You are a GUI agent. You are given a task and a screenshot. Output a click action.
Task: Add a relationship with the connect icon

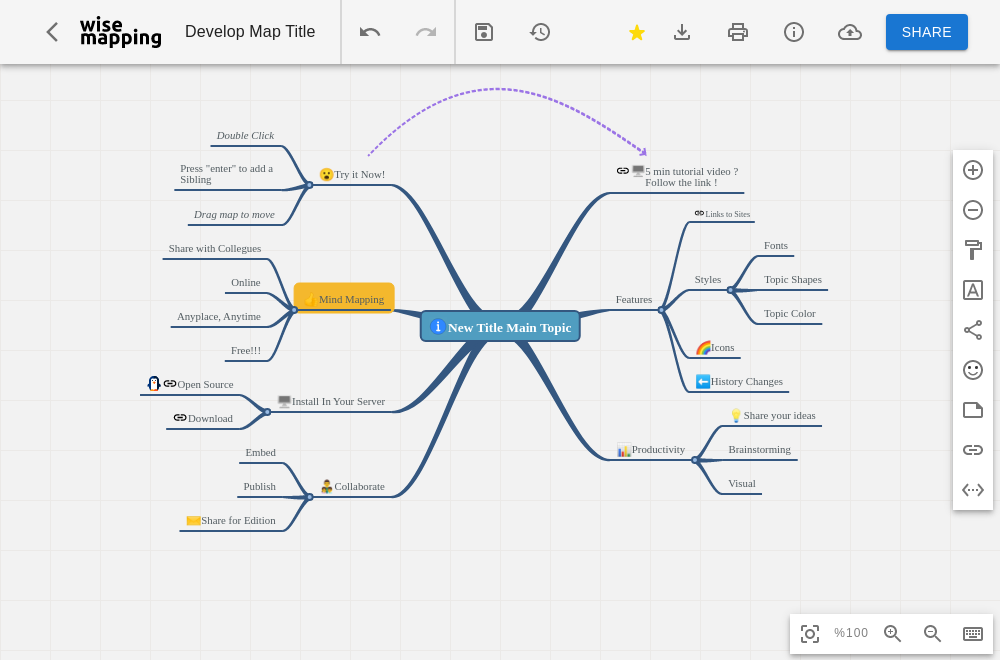click(973, 330)
